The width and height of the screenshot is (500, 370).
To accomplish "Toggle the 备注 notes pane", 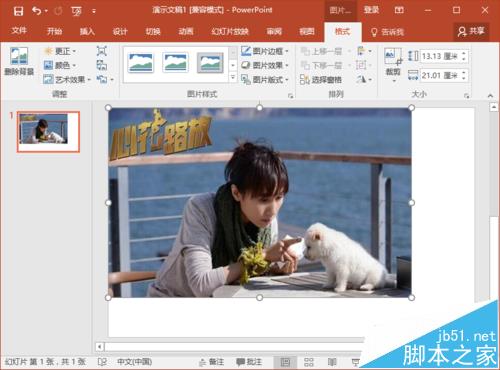I will (211, 362).
